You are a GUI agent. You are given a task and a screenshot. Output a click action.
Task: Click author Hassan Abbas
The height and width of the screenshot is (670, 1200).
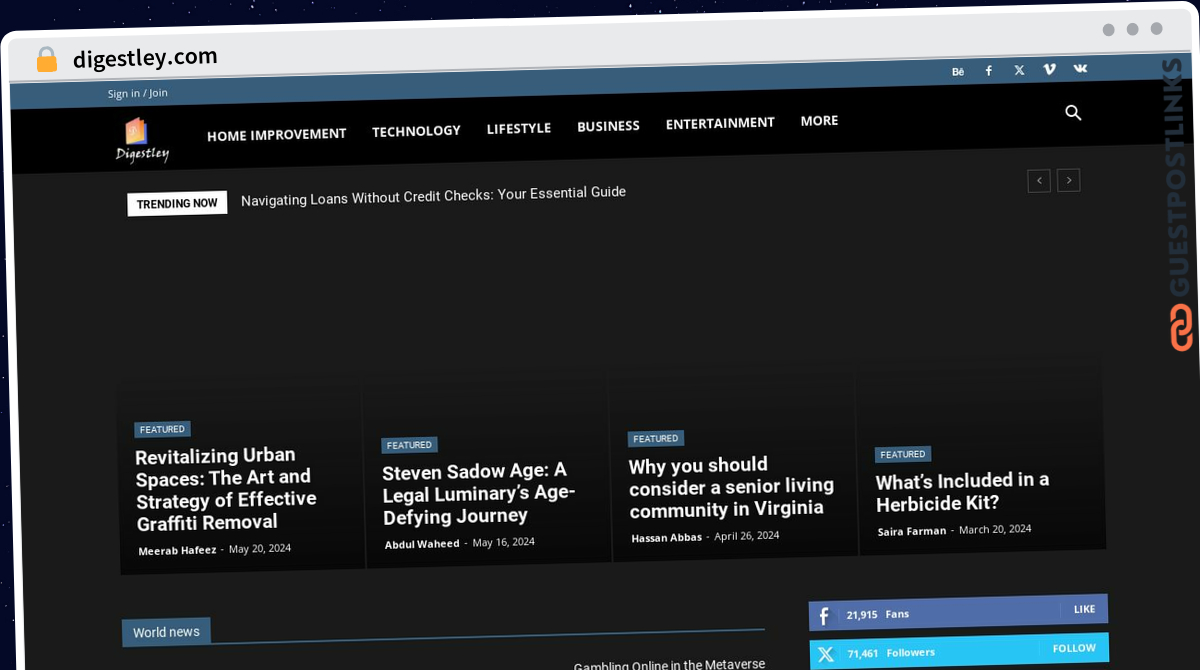666,538
